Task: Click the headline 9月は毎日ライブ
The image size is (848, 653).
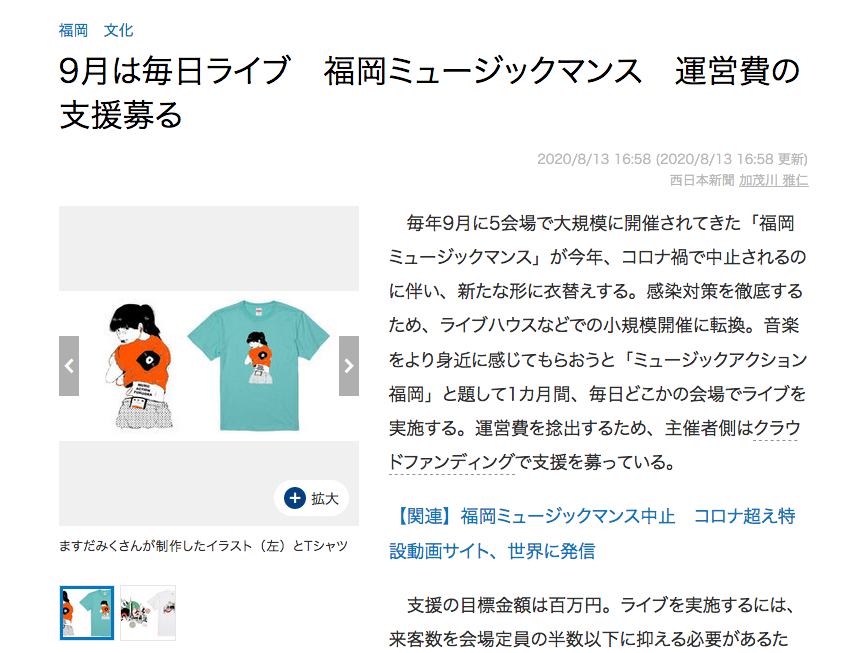Action: click(174, 71)
